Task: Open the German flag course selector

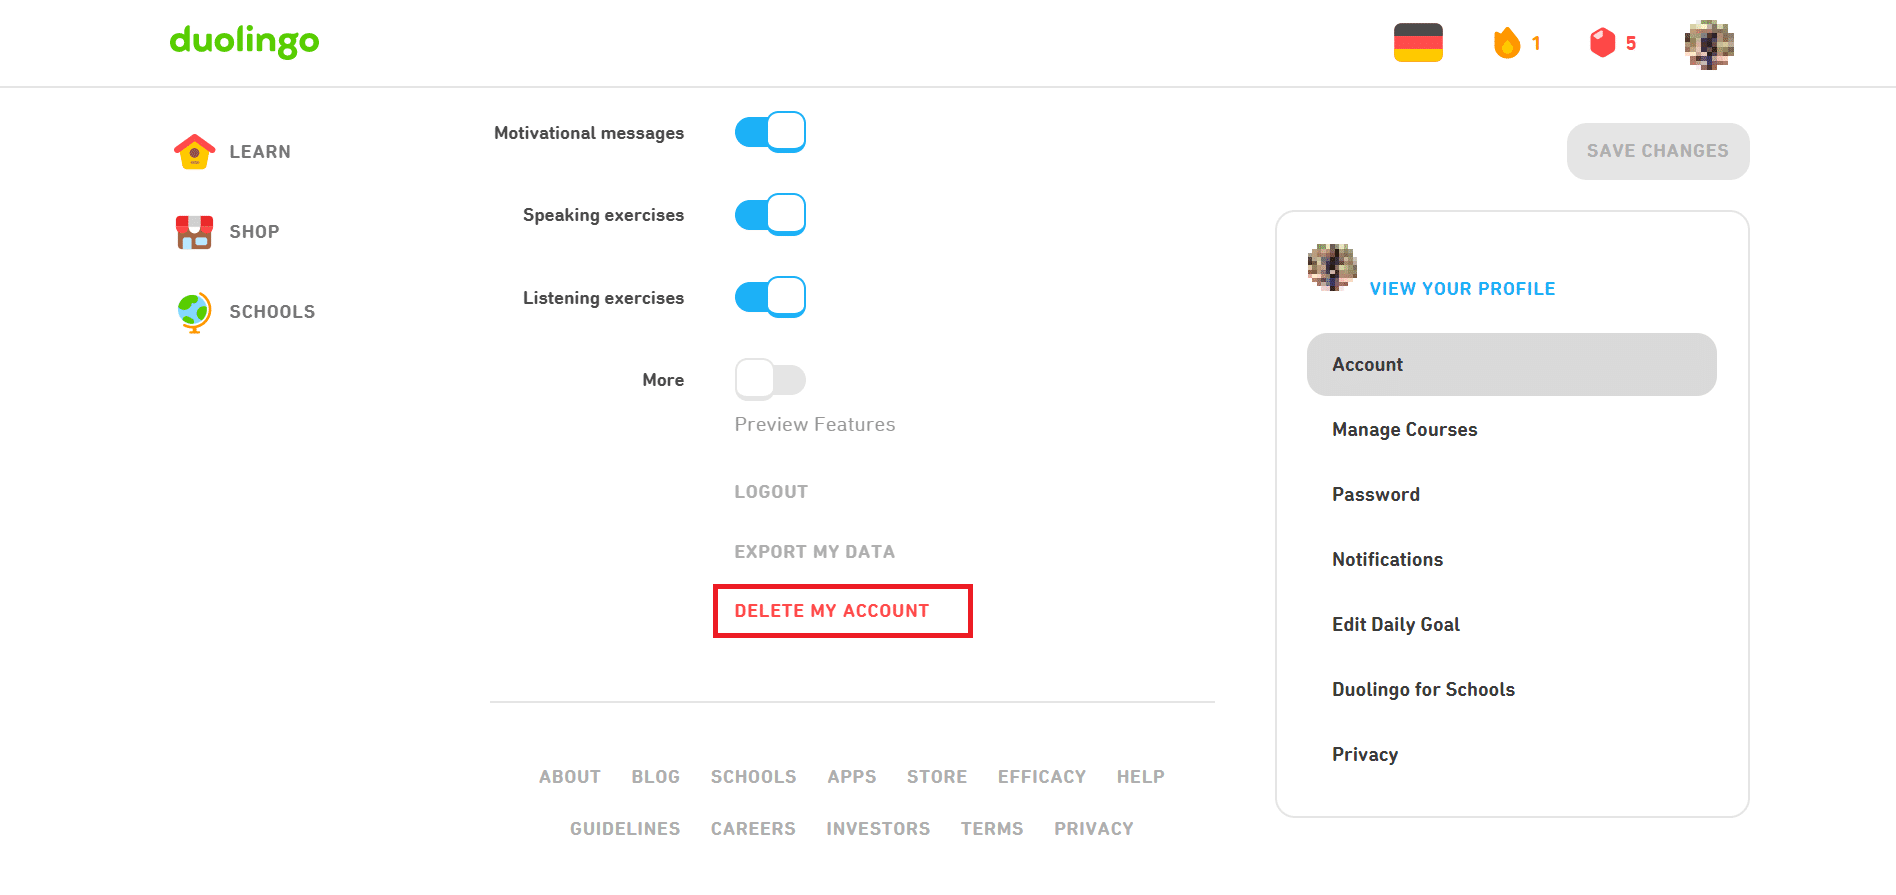Action: (1418, 43)
